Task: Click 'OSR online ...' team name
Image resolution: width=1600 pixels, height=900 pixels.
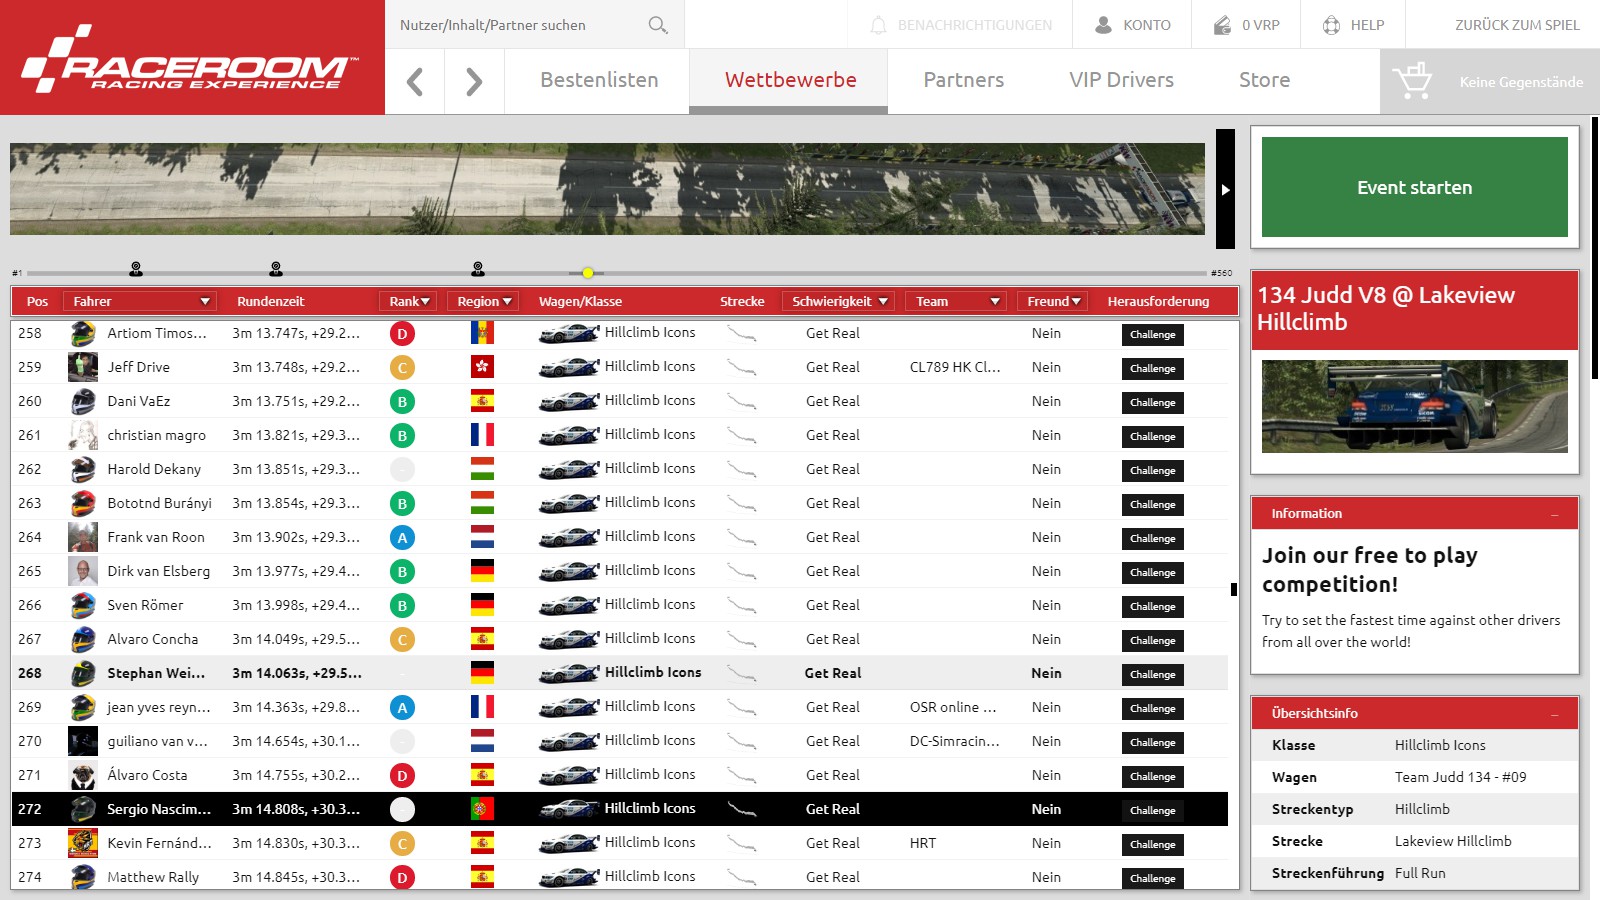Action: tap(953, 707)
